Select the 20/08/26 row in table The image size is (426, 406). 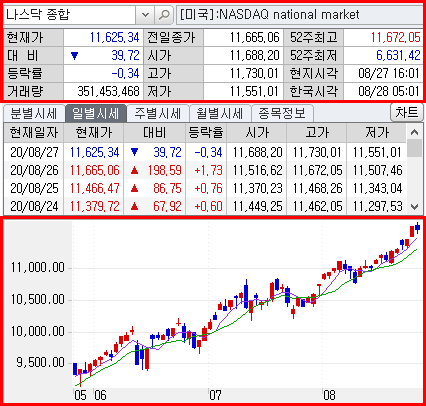205,170
